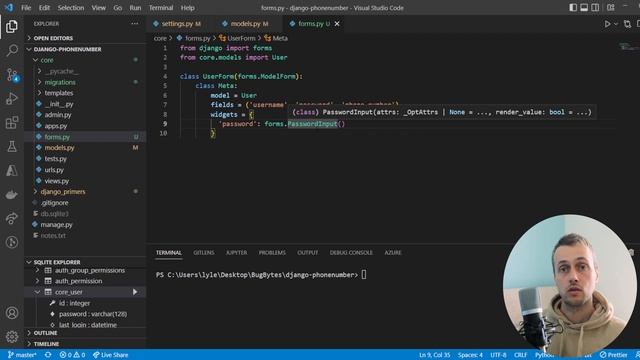640x360 pixels.
Task: Click master branch in status bar
Action: (22, 355)
